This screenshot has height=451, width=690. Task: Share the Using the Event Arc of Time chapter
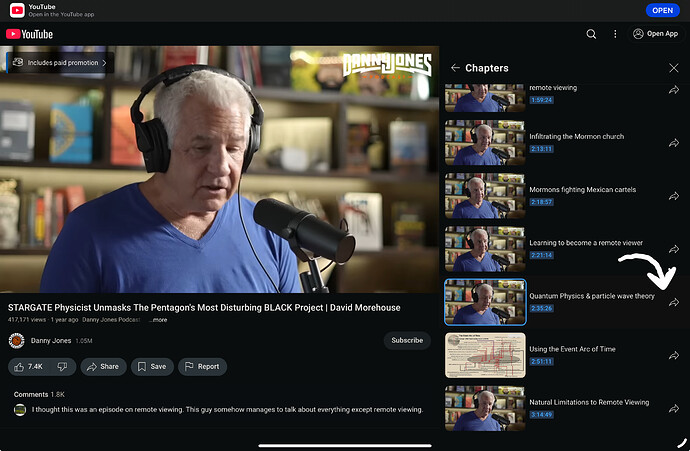point(674,356)
